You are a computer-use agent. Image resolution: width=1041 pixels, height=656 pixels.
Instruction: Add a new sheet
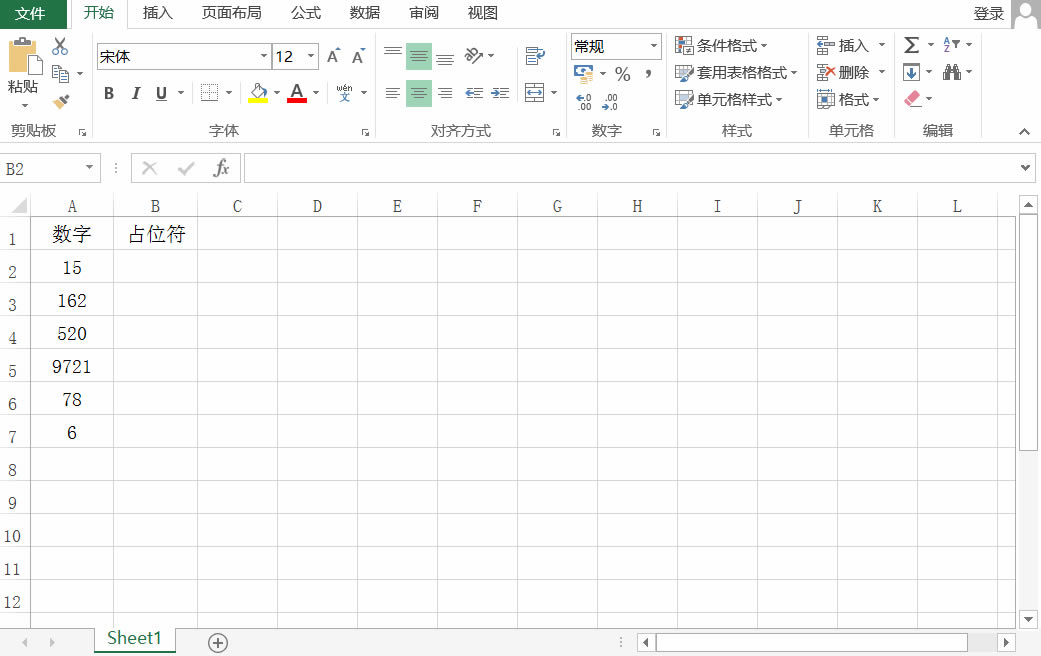coord(218,642)
